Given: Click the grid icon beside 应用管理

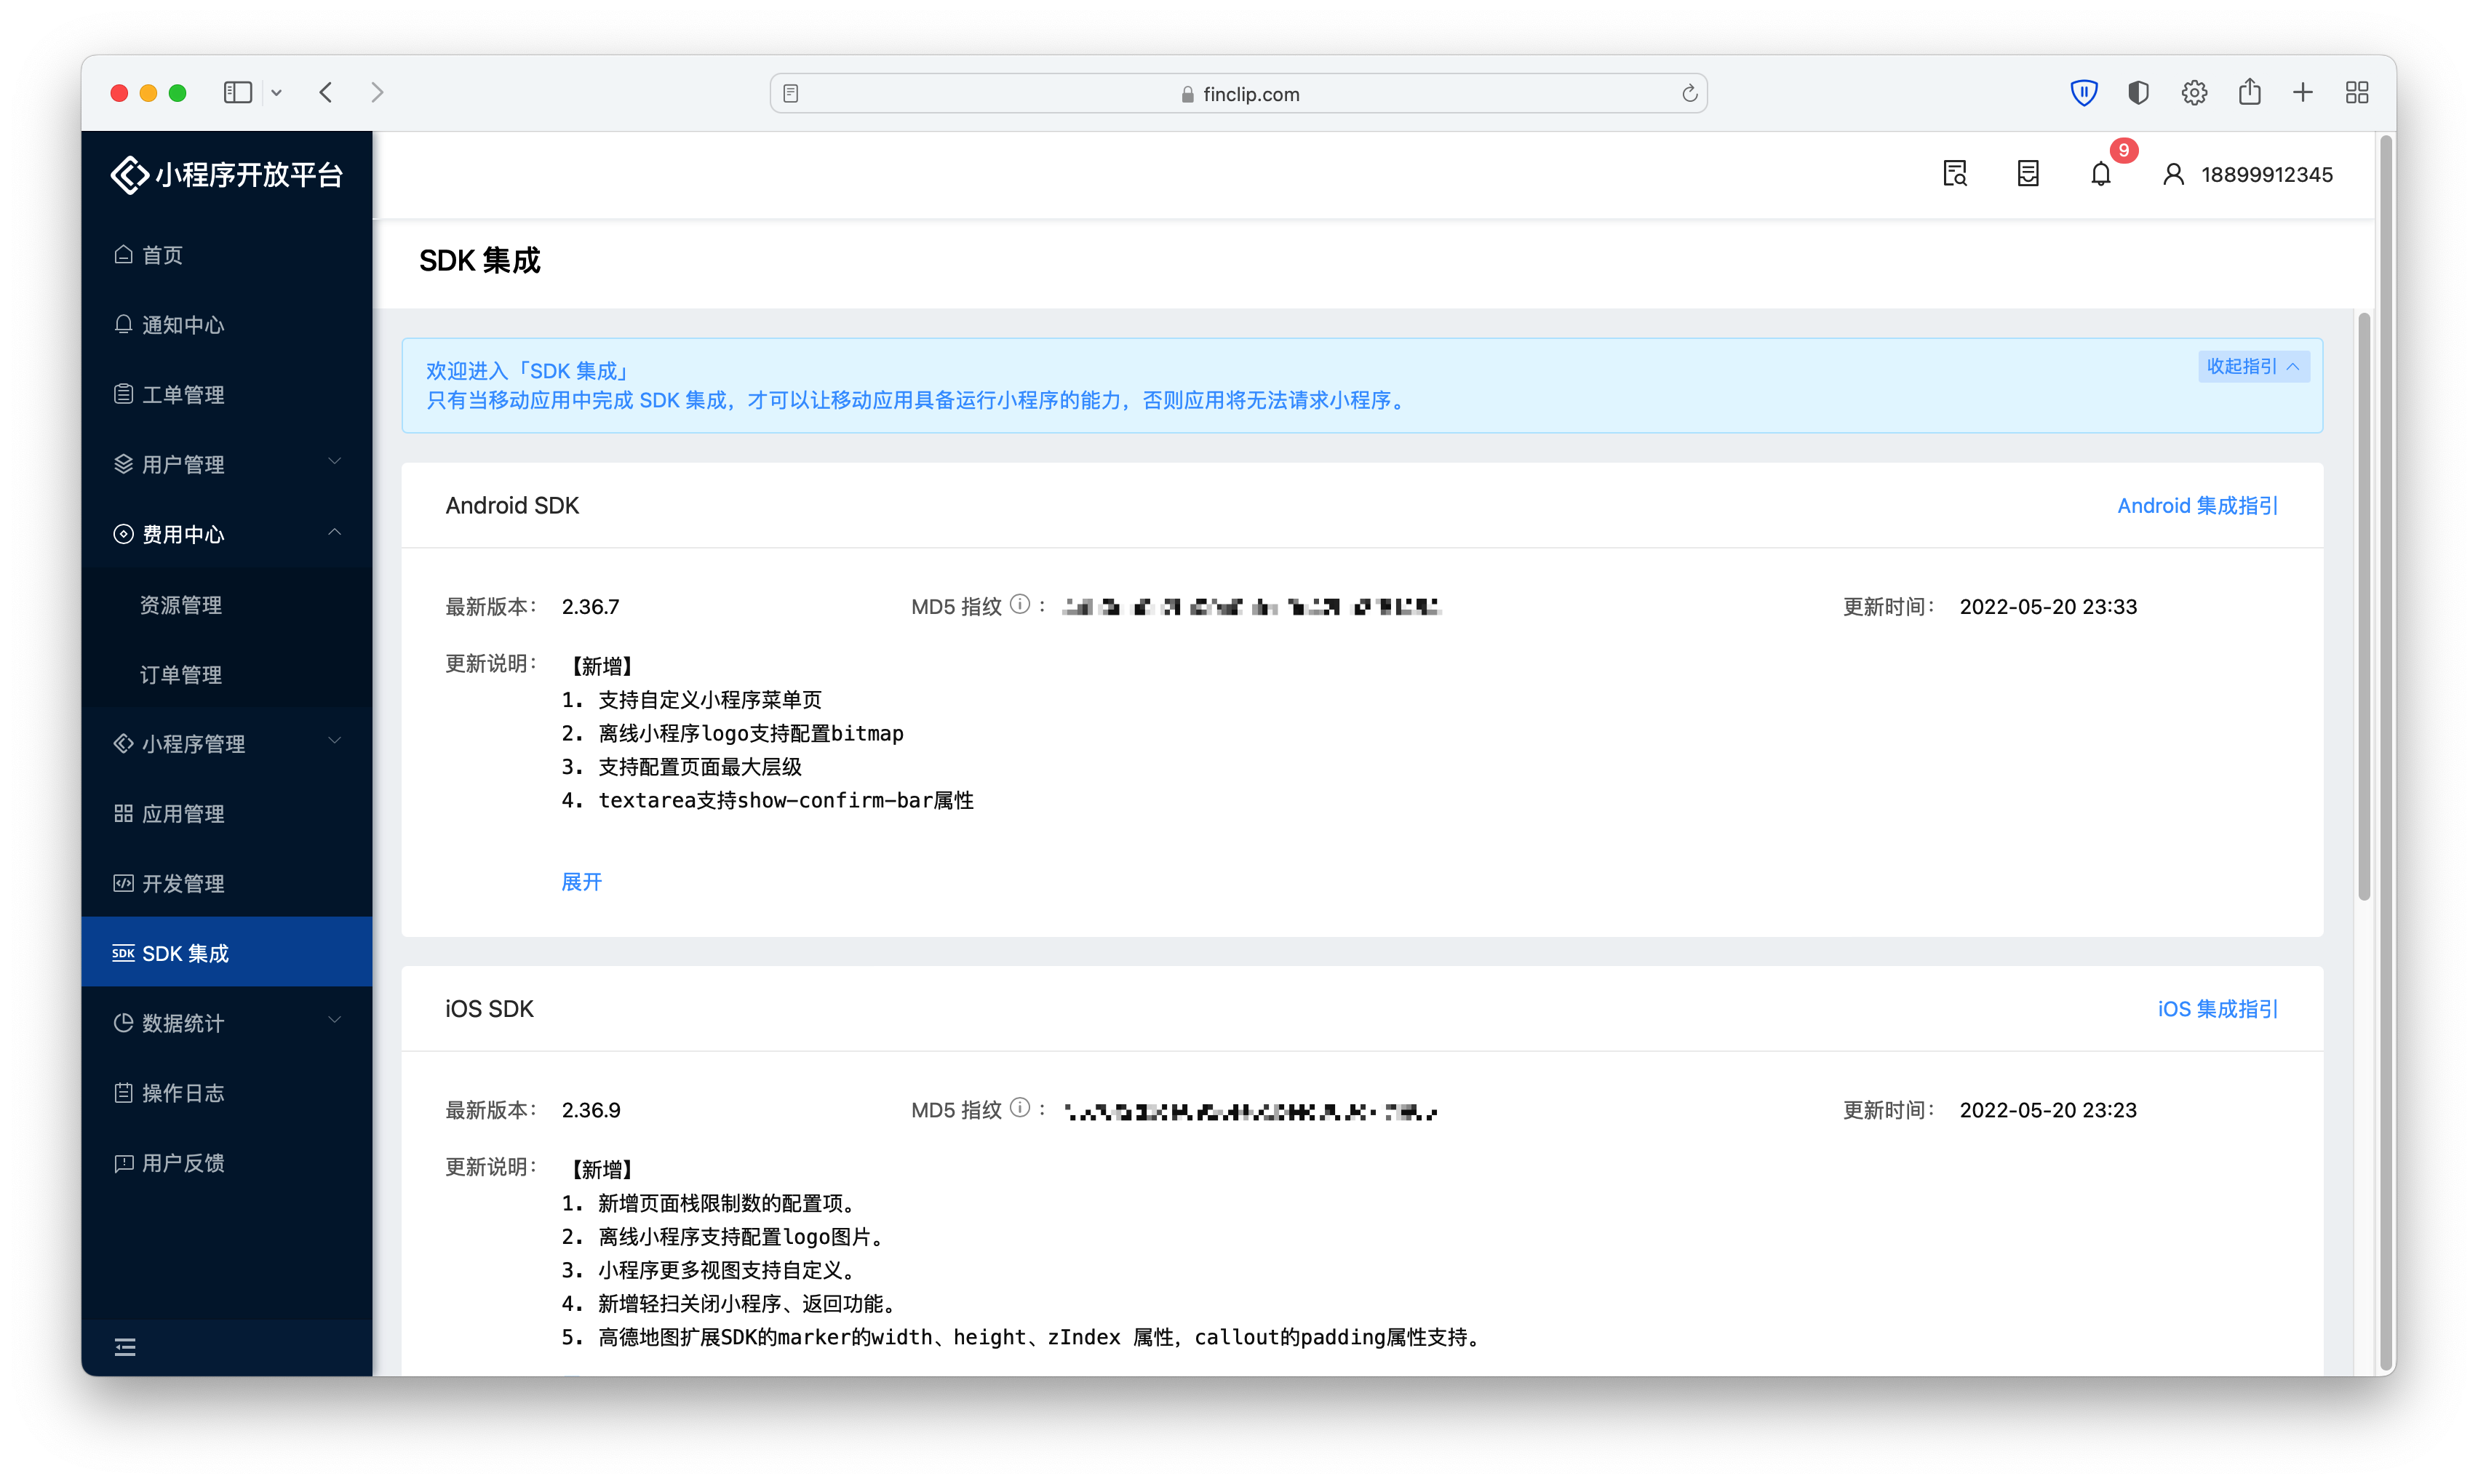Looking at the screenshot, I should coord(123,813).
